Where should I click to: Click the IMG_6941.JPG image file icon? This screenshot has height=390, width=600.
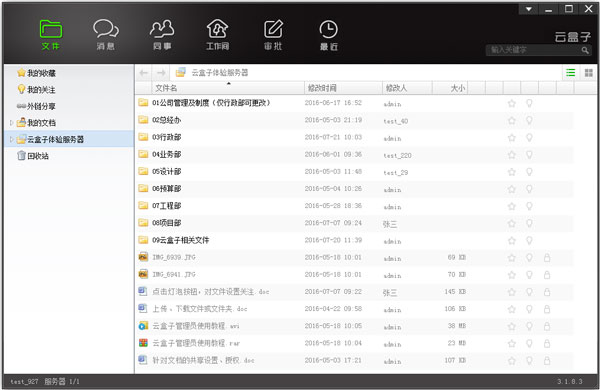click(x=143, y=274)
